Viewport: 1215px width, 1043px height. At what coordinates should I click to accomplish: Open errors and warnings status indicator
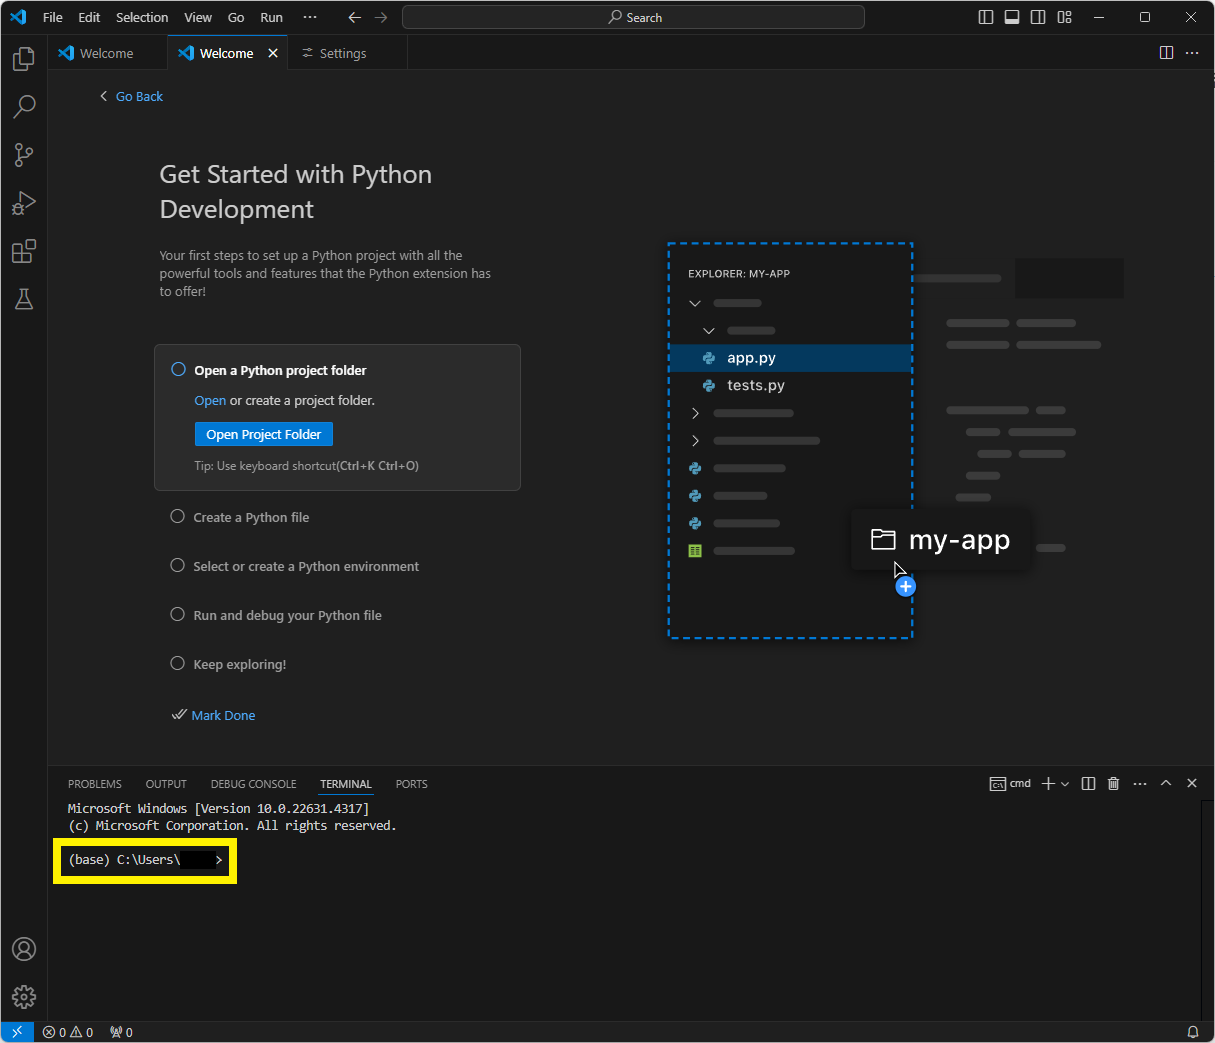click(68, 1032)
